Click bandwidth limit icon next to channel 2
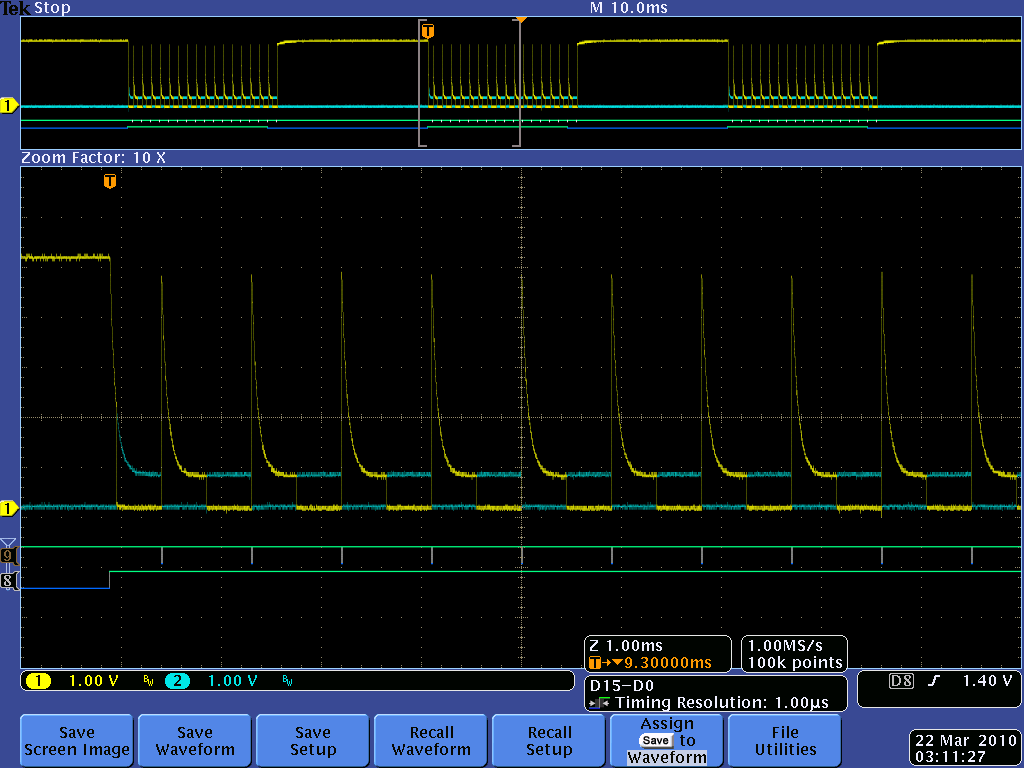This screenshot has width=1024, height=768. tap(287, 681)
